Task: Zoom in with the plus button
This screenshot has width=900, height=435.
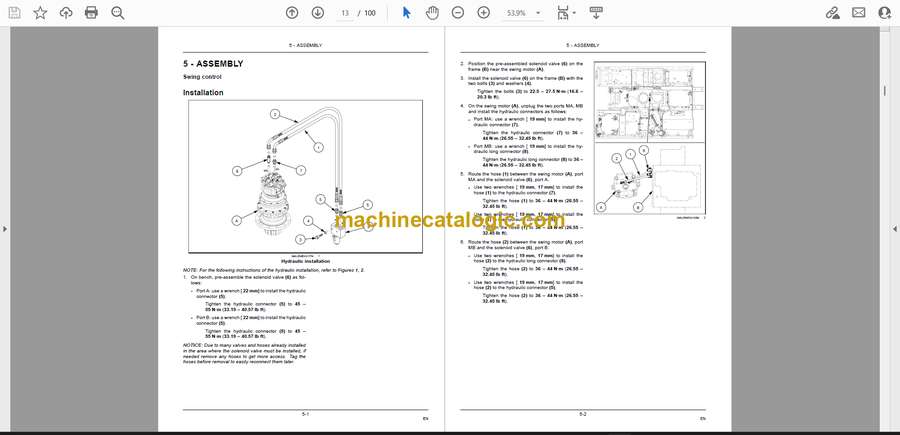Action: 484,13
